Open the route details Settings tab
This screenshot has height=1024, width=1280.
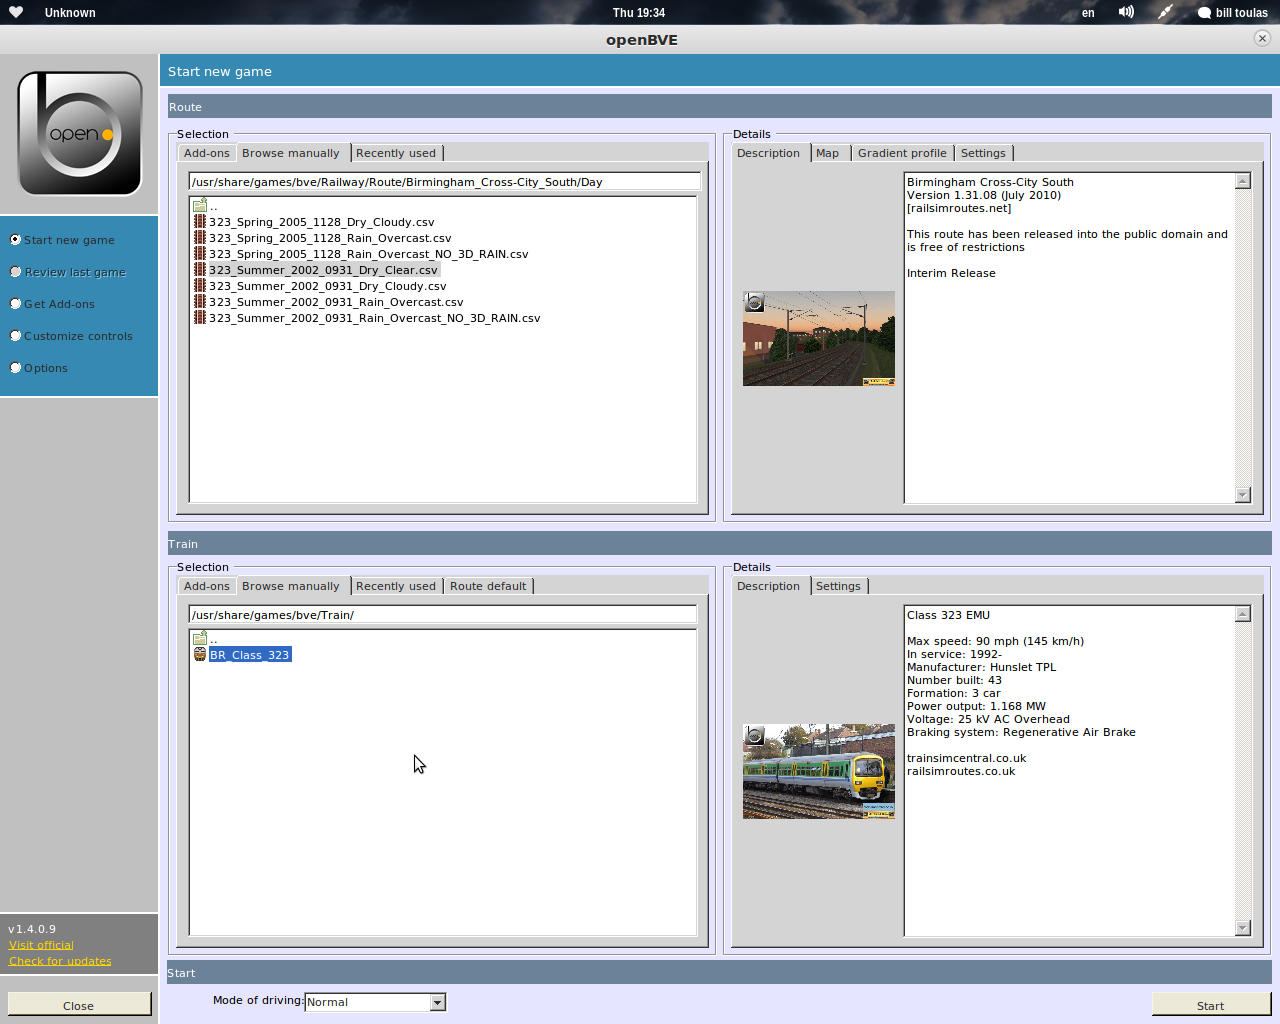point(983,153)
